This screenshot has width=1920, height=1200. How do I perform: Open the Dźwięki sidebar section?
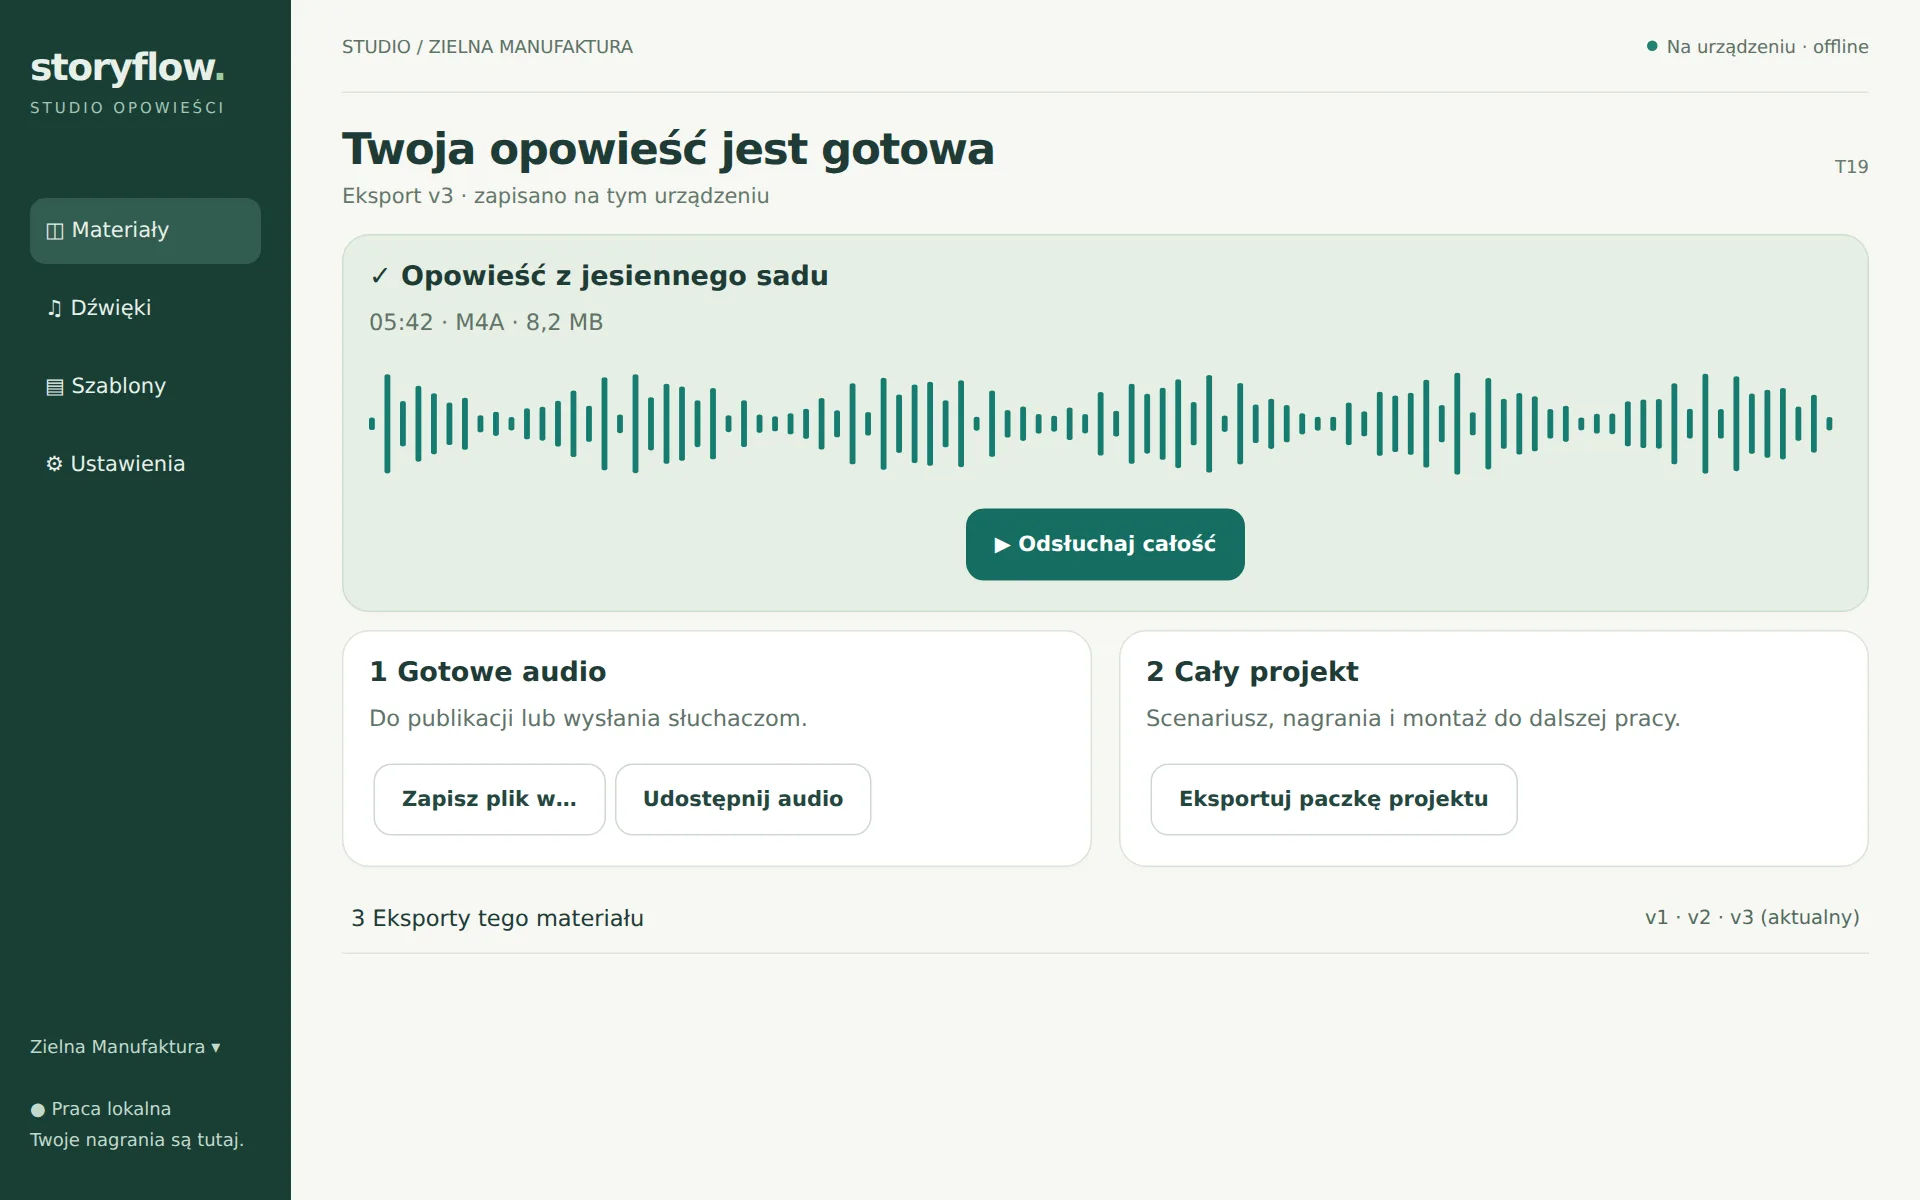[x=145, y=308]
